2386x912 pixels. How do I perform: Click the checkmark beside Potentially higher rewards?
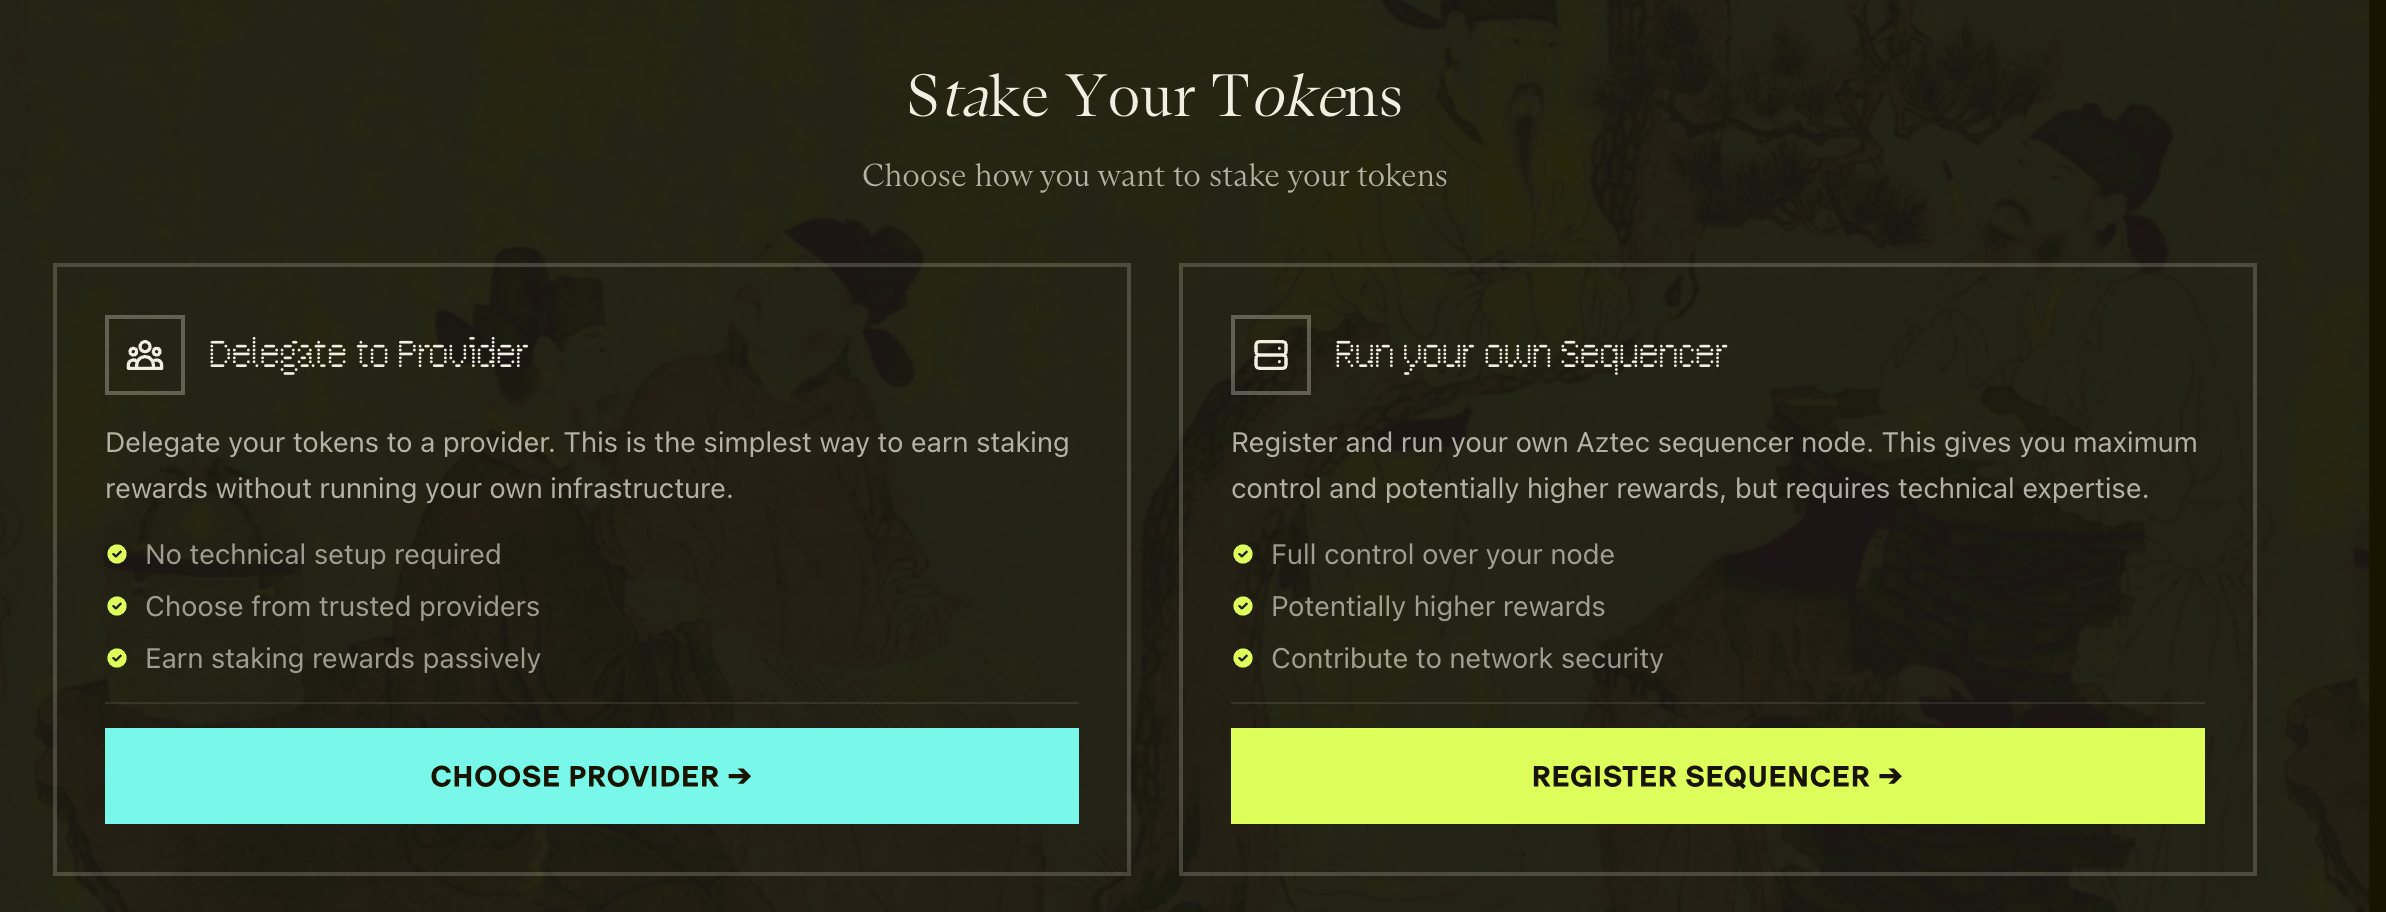[1243, 607]
